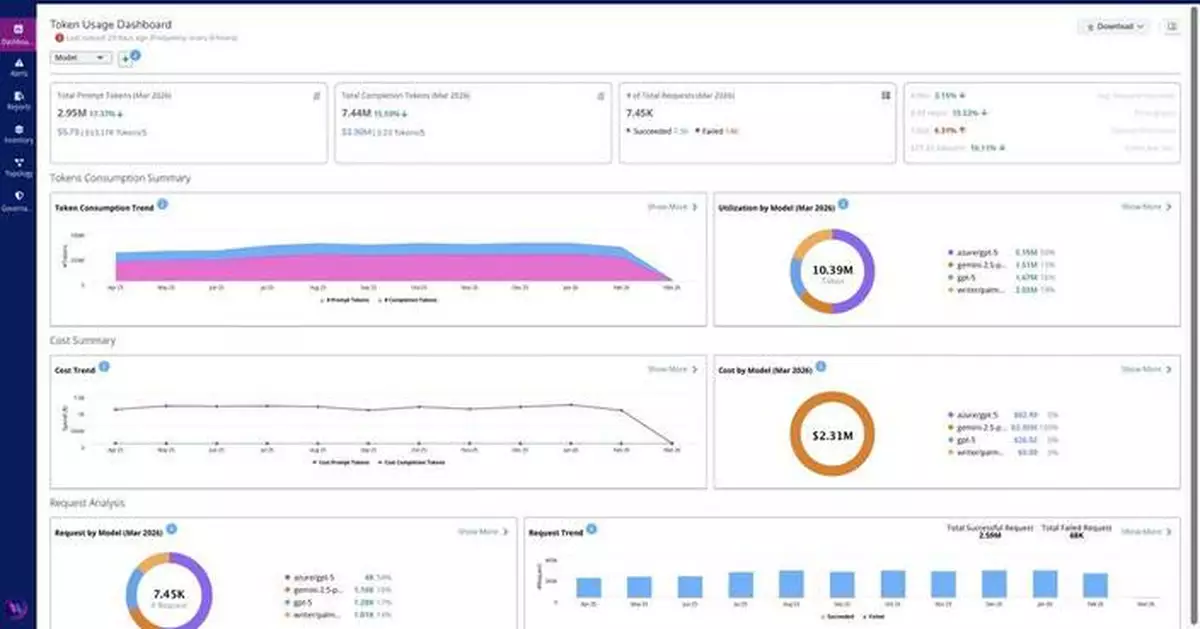Open the Topology view from the sidebar
The width and height of the screenshot is (1200, 629).
tap(18, 166)
